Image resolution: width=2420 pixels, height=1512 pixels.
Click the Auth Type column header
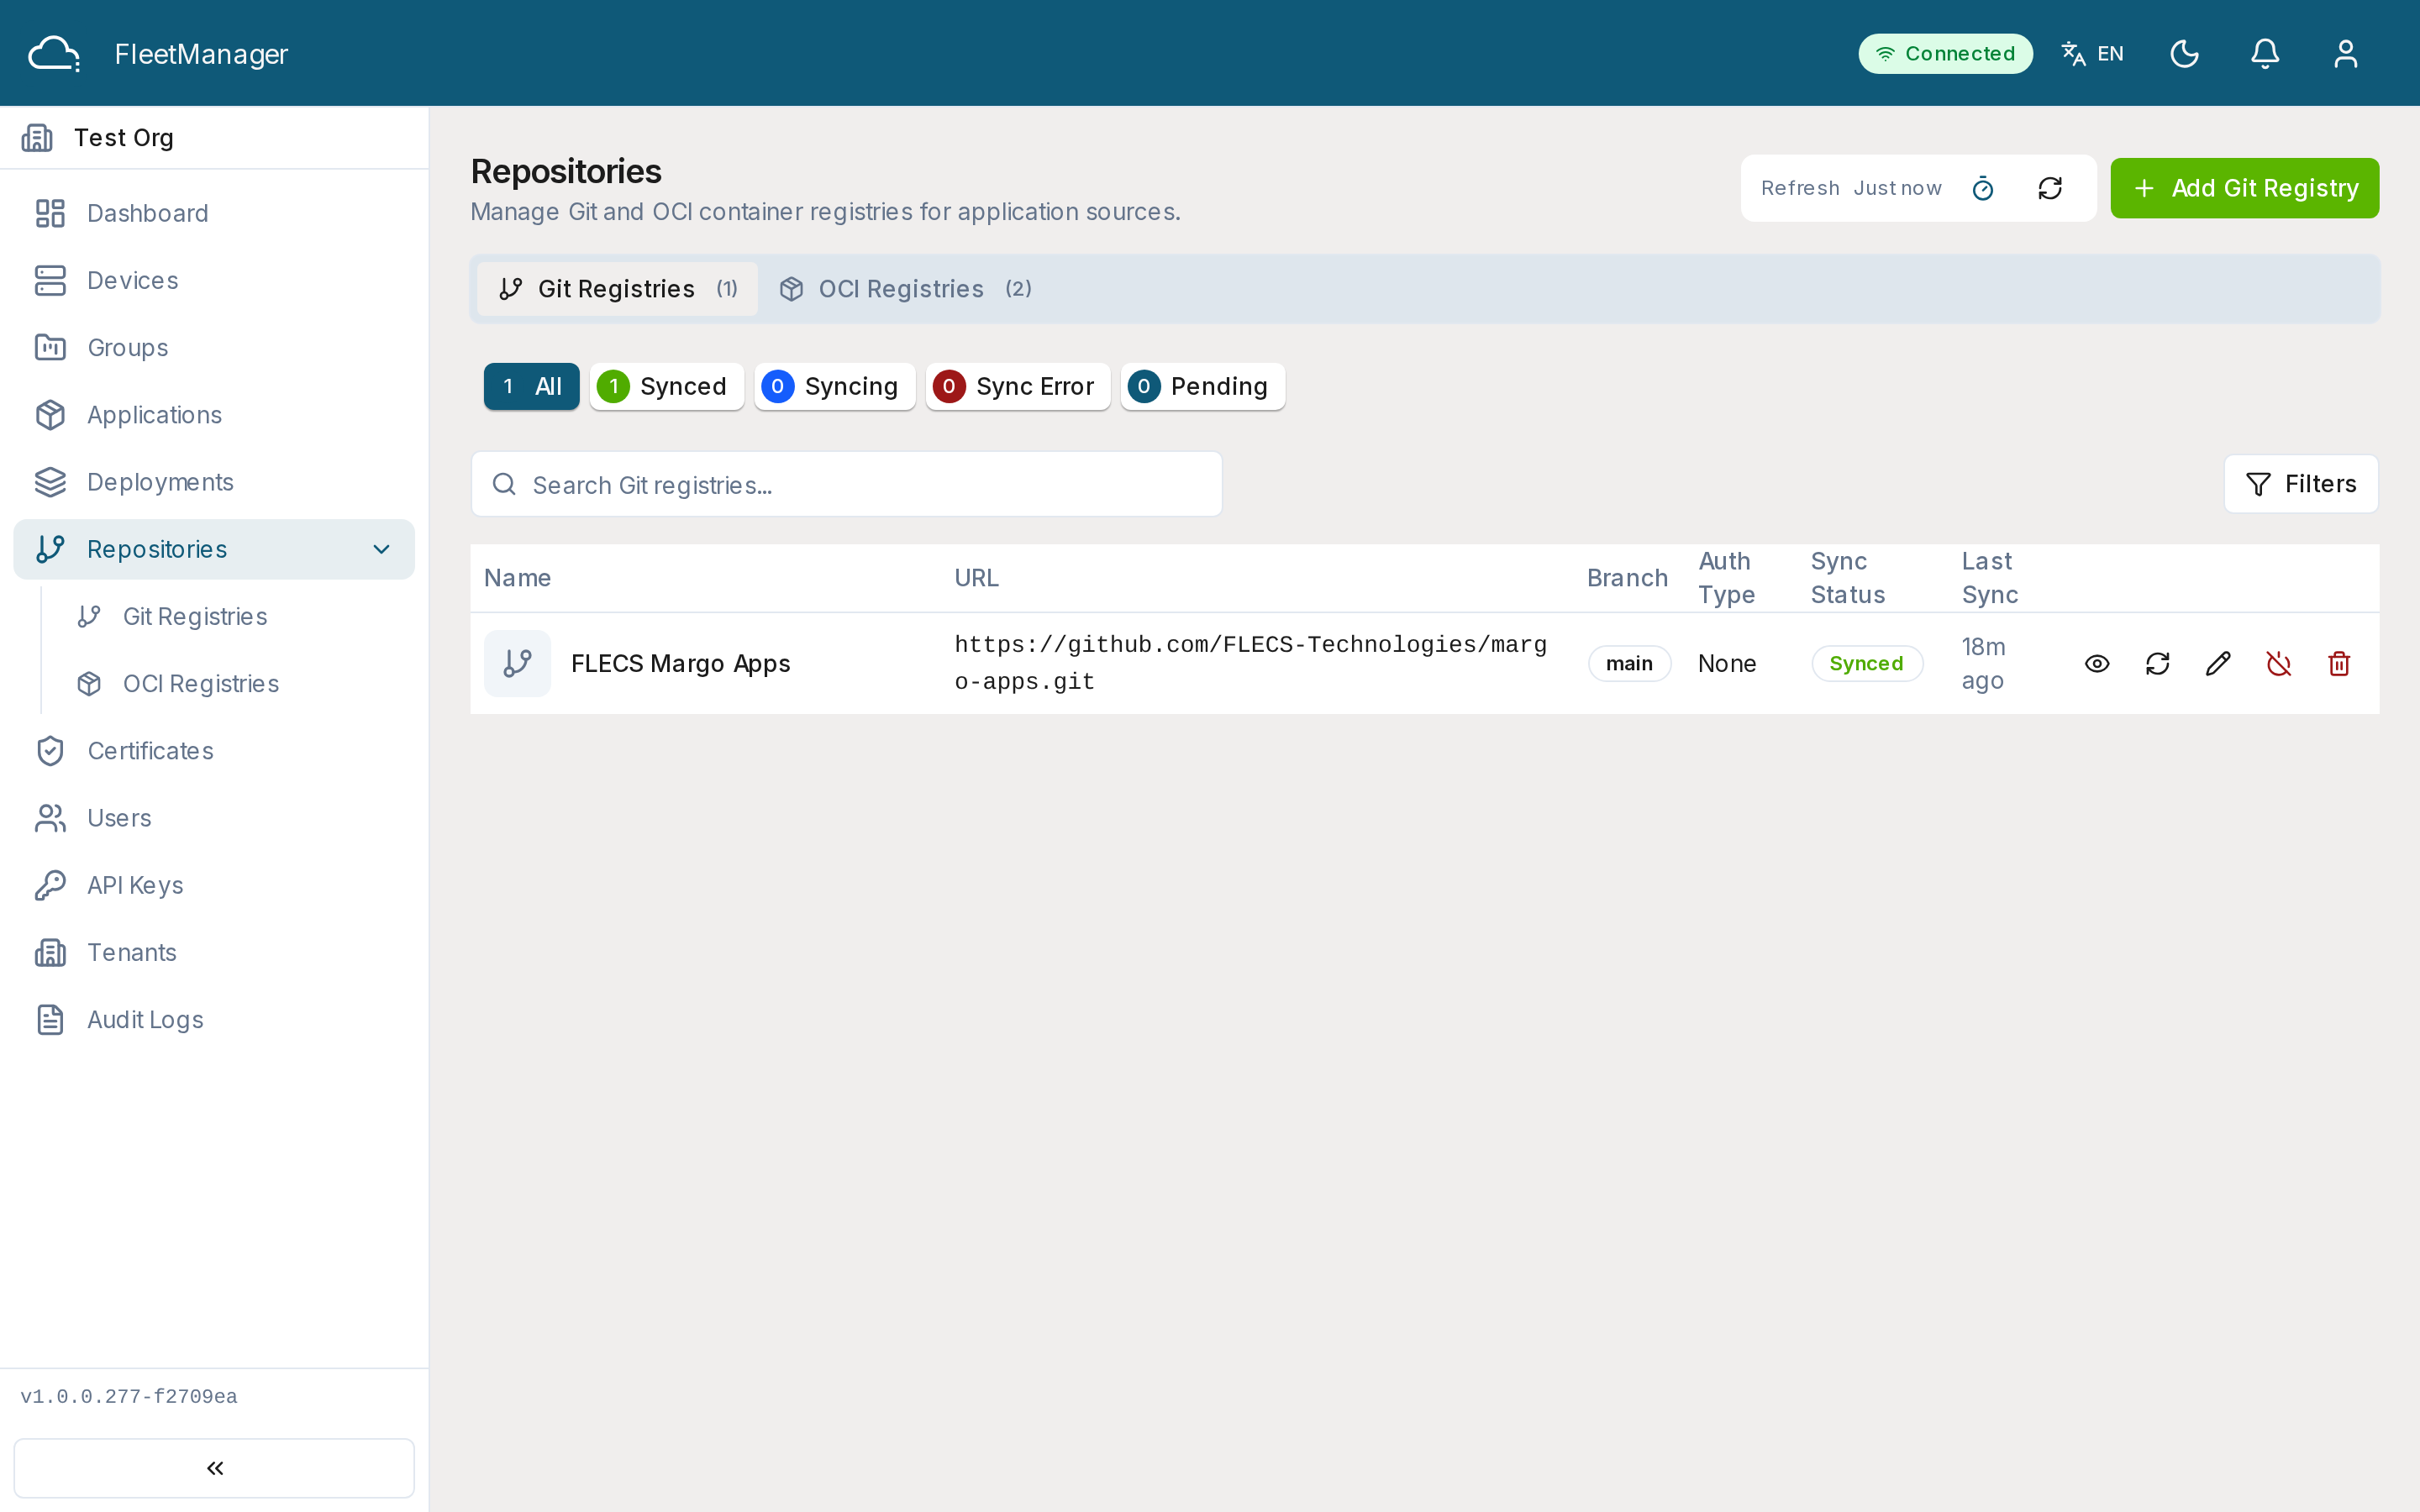pyautogui.click(x=1726, y=578)
